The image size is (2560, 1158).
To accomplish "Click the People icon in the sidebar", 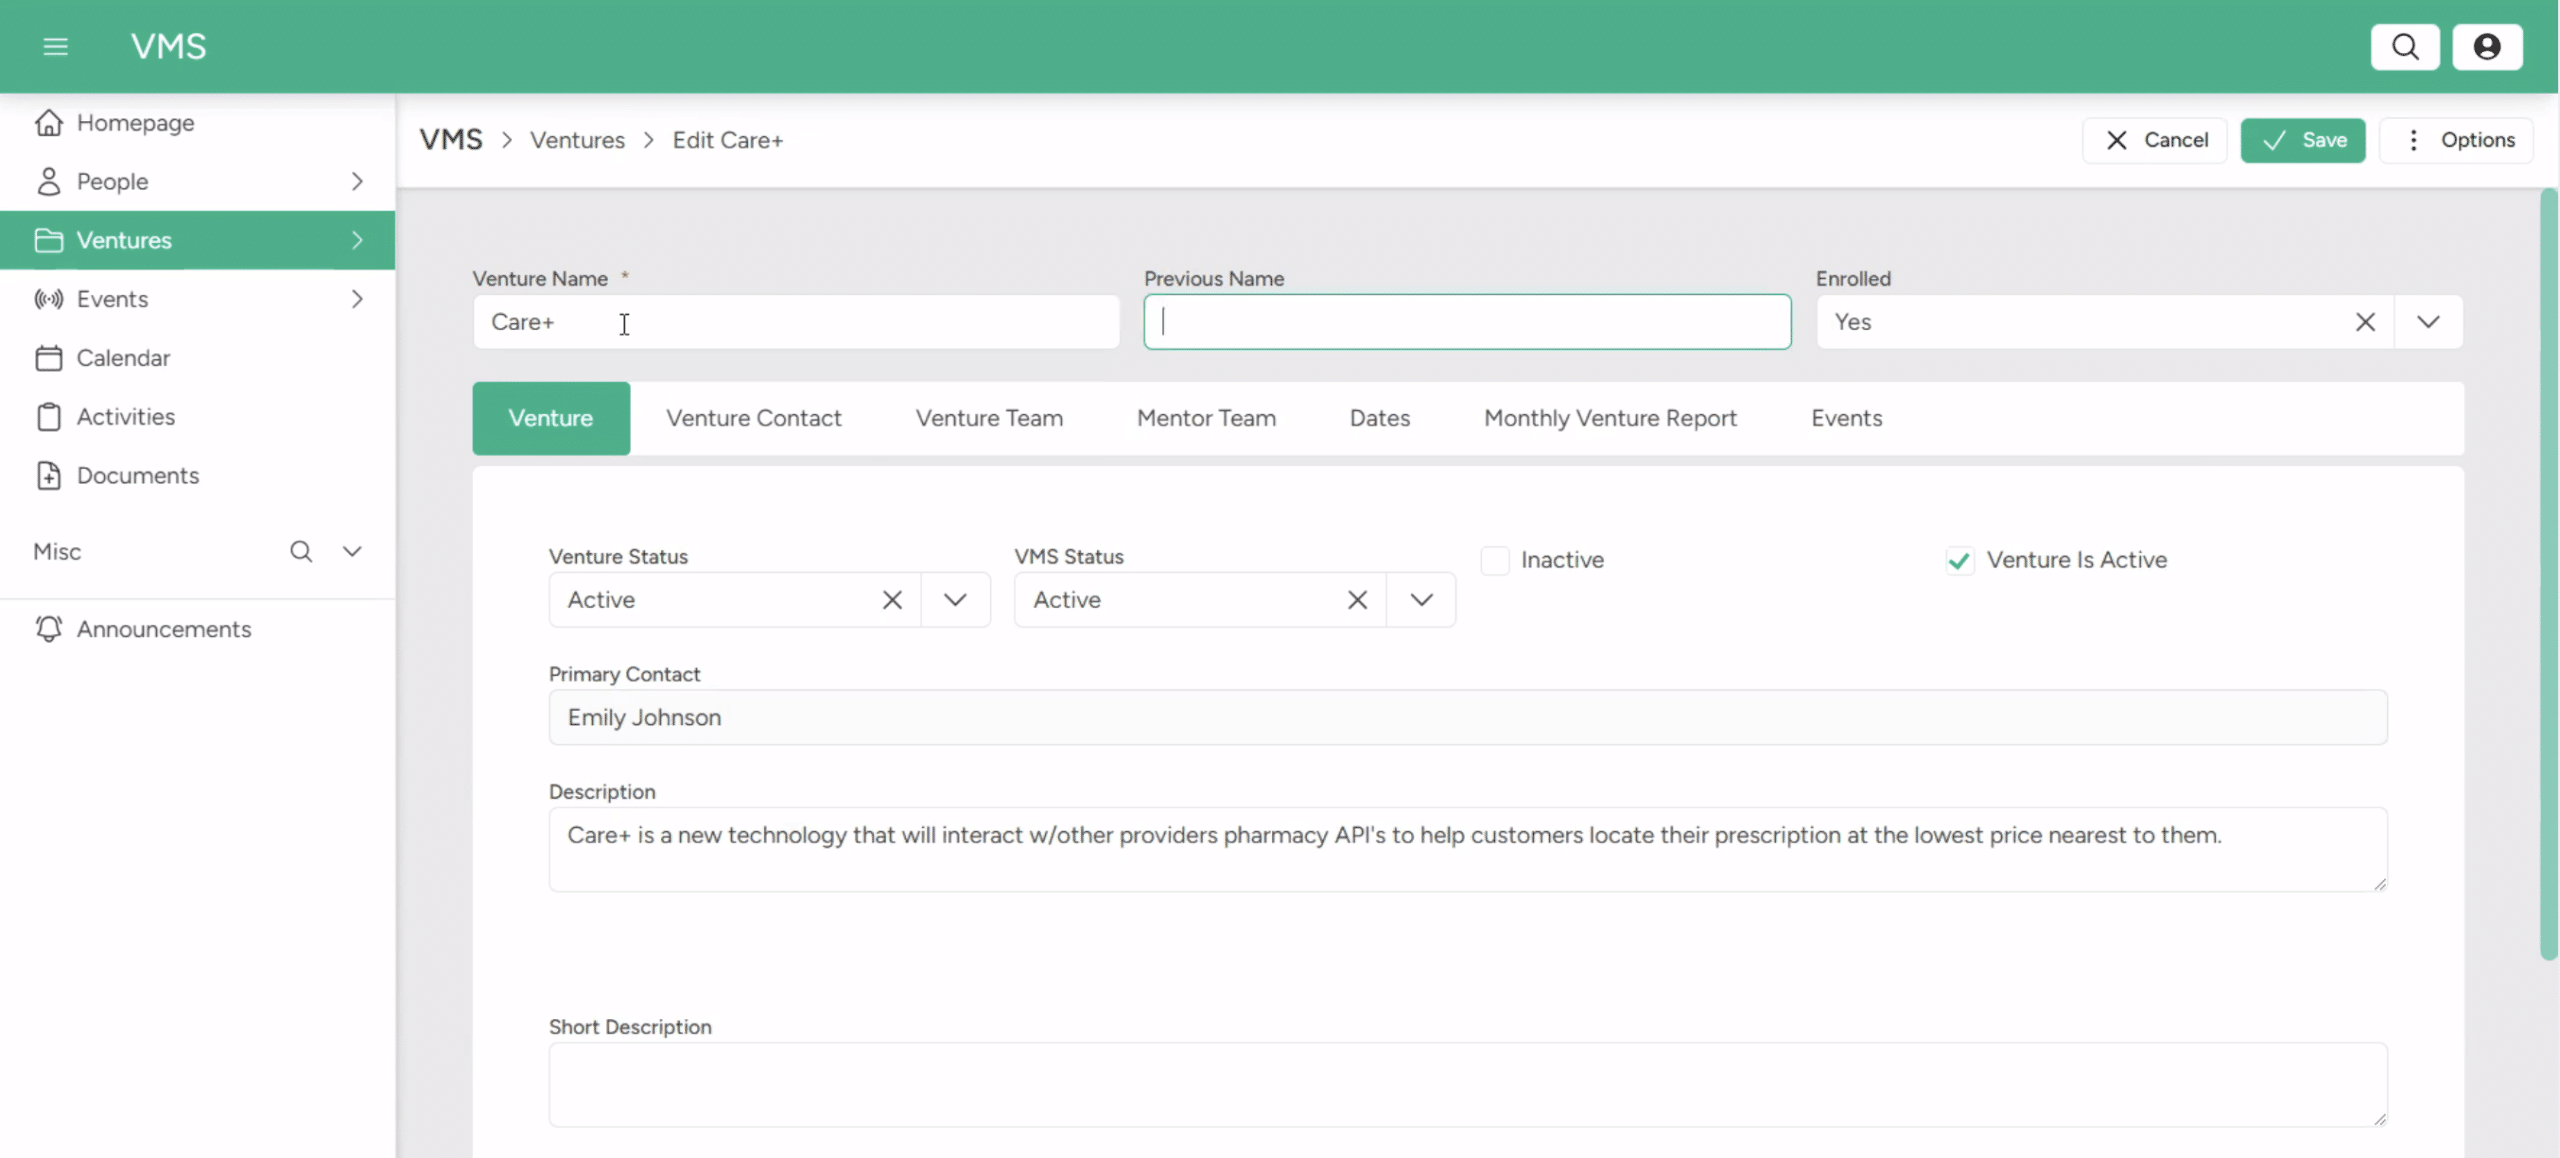I will [49, 181].
